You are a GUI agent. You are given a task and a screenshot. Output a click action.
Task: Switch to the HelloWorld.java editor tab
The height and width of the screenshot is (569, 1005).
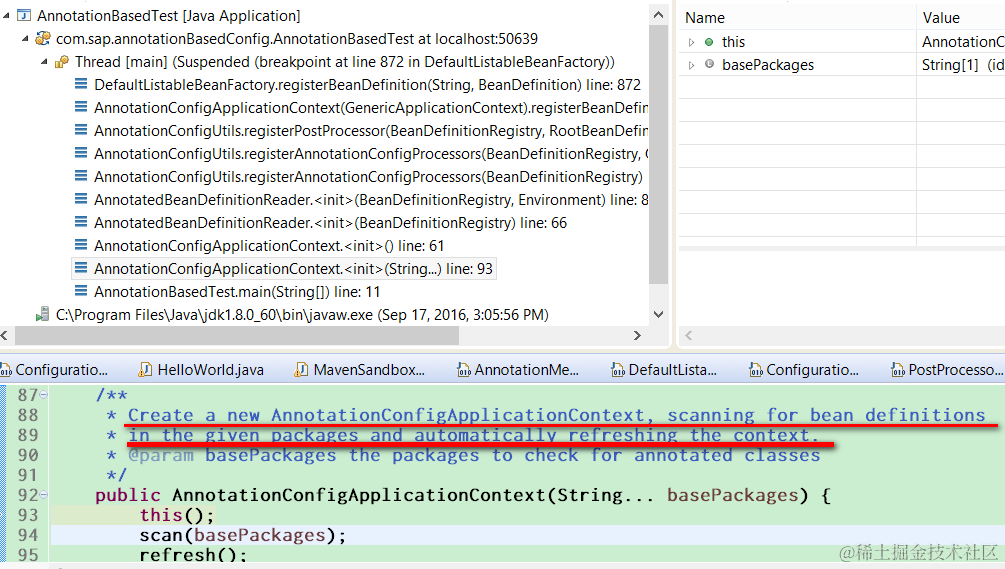[x=202, y=370]
